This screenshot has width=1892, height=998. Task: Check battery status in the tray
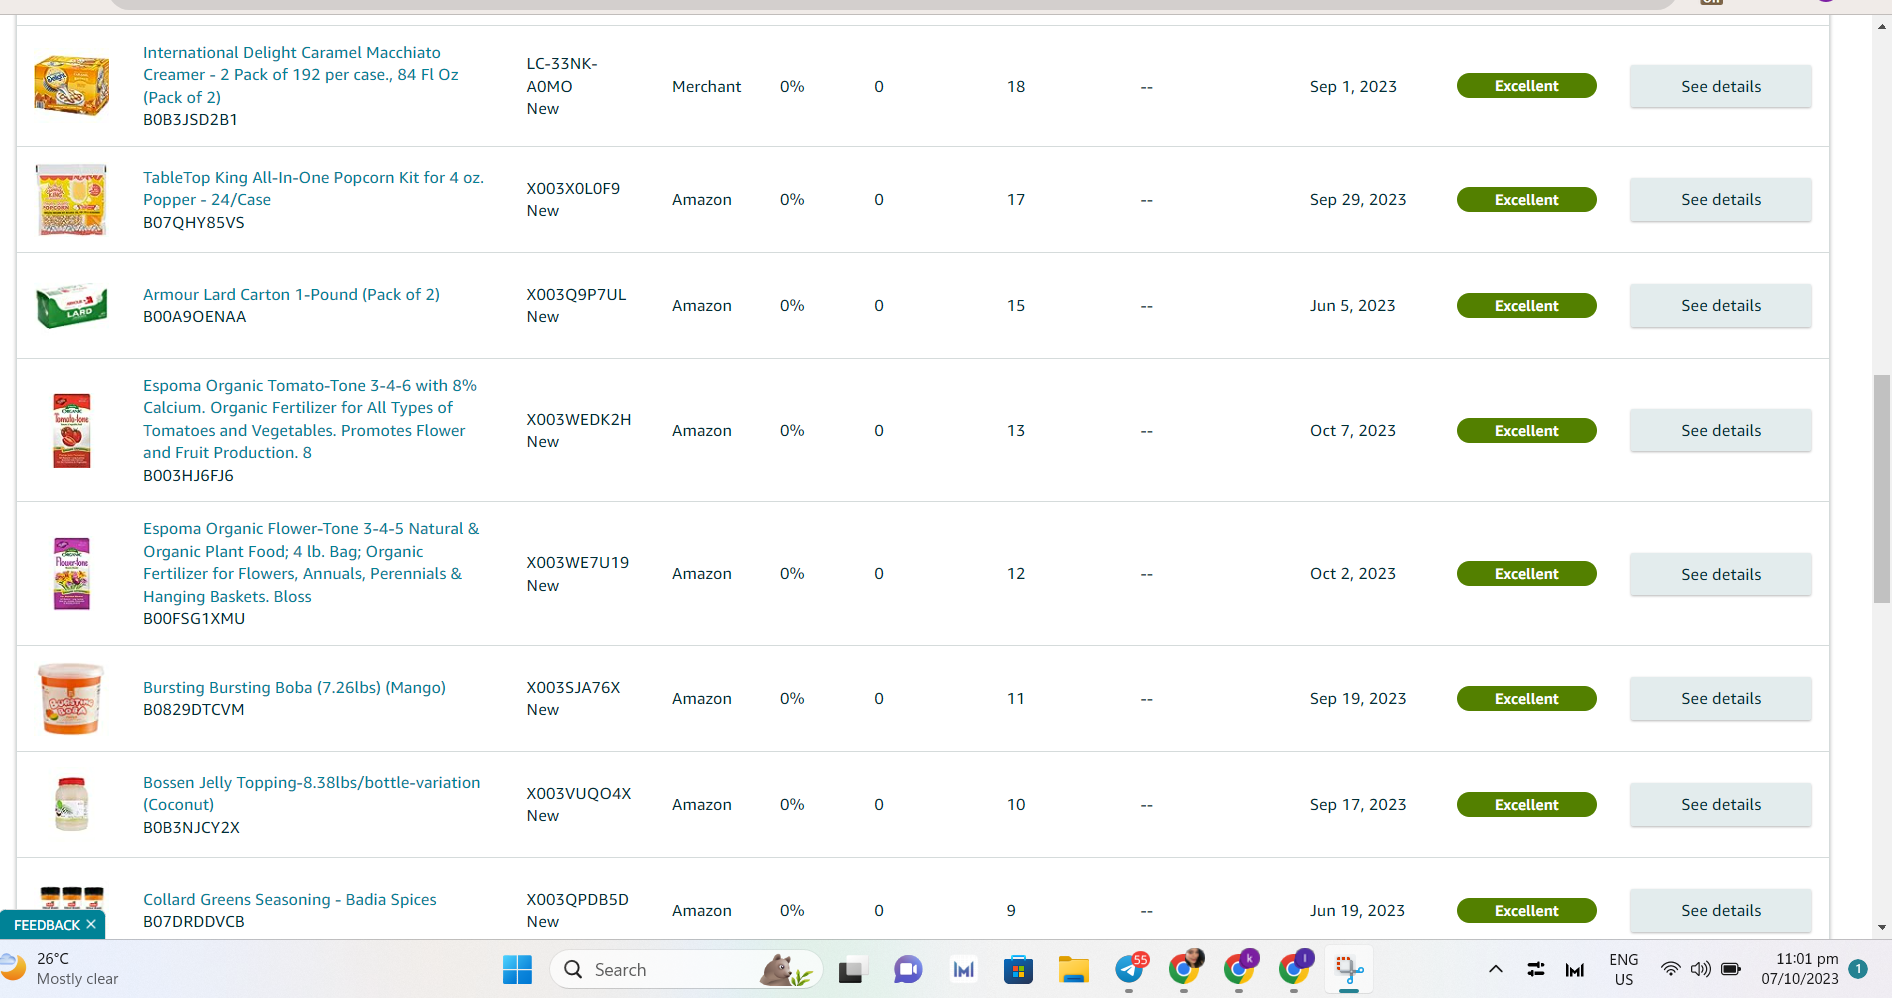click(1731, 969)
